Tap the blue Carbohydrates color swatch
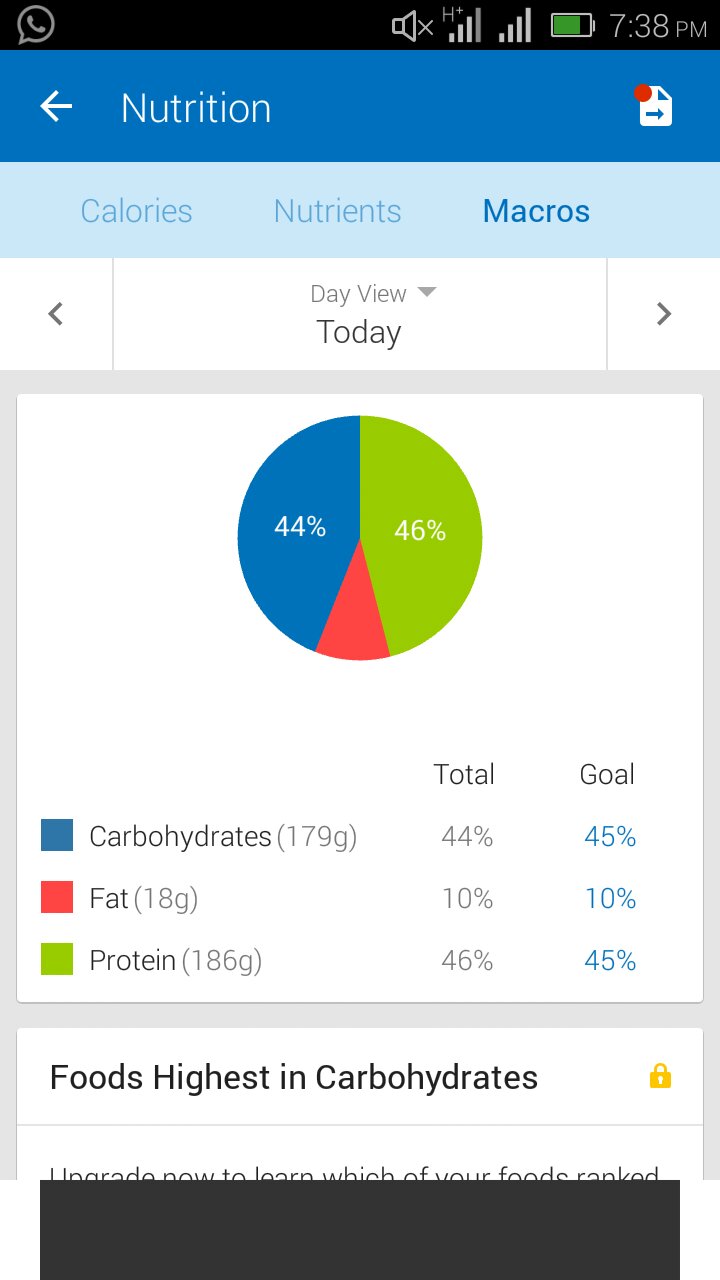The height and width of the screenshot is (1280, 720). pyautogui.click(x=57, y=835)
